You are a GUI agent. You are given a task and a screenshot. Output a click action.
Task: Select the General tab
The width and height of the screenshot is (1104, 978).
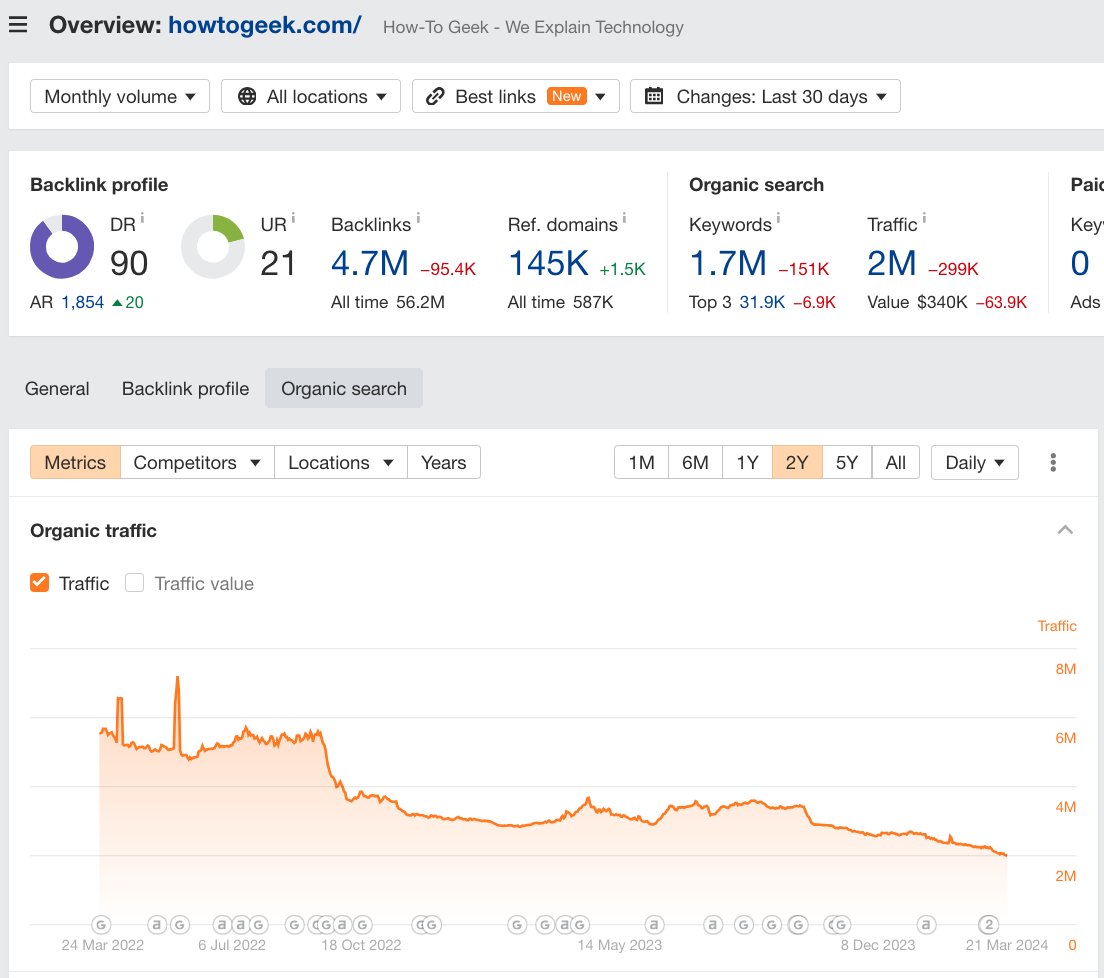[56, 388]
